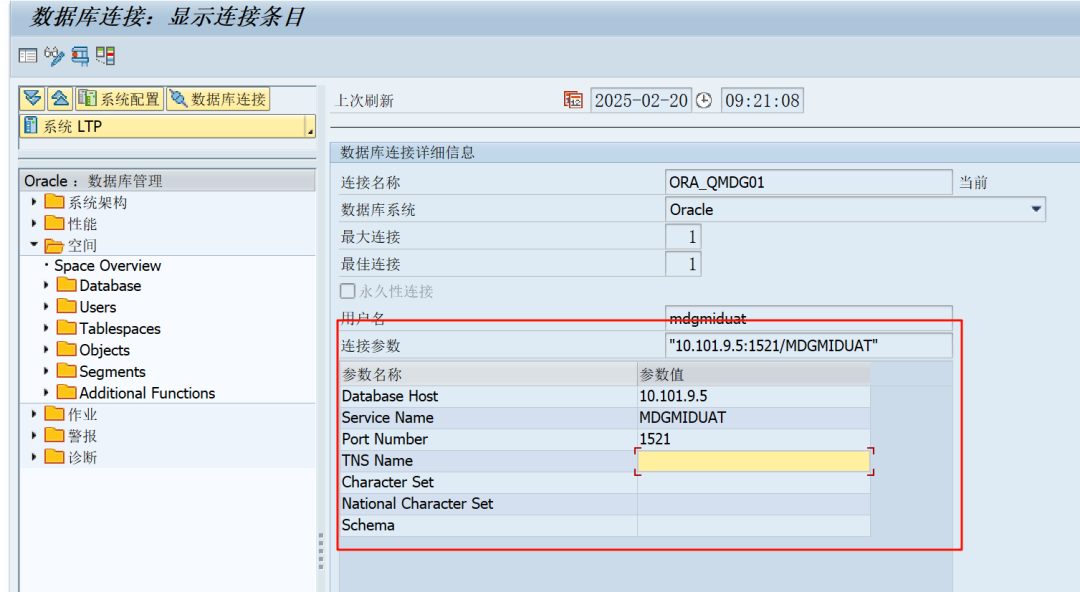The width and height of the screenshot is (1080, 592).
Task: Click the Database folder icon
Action: (x=67, y=285)
